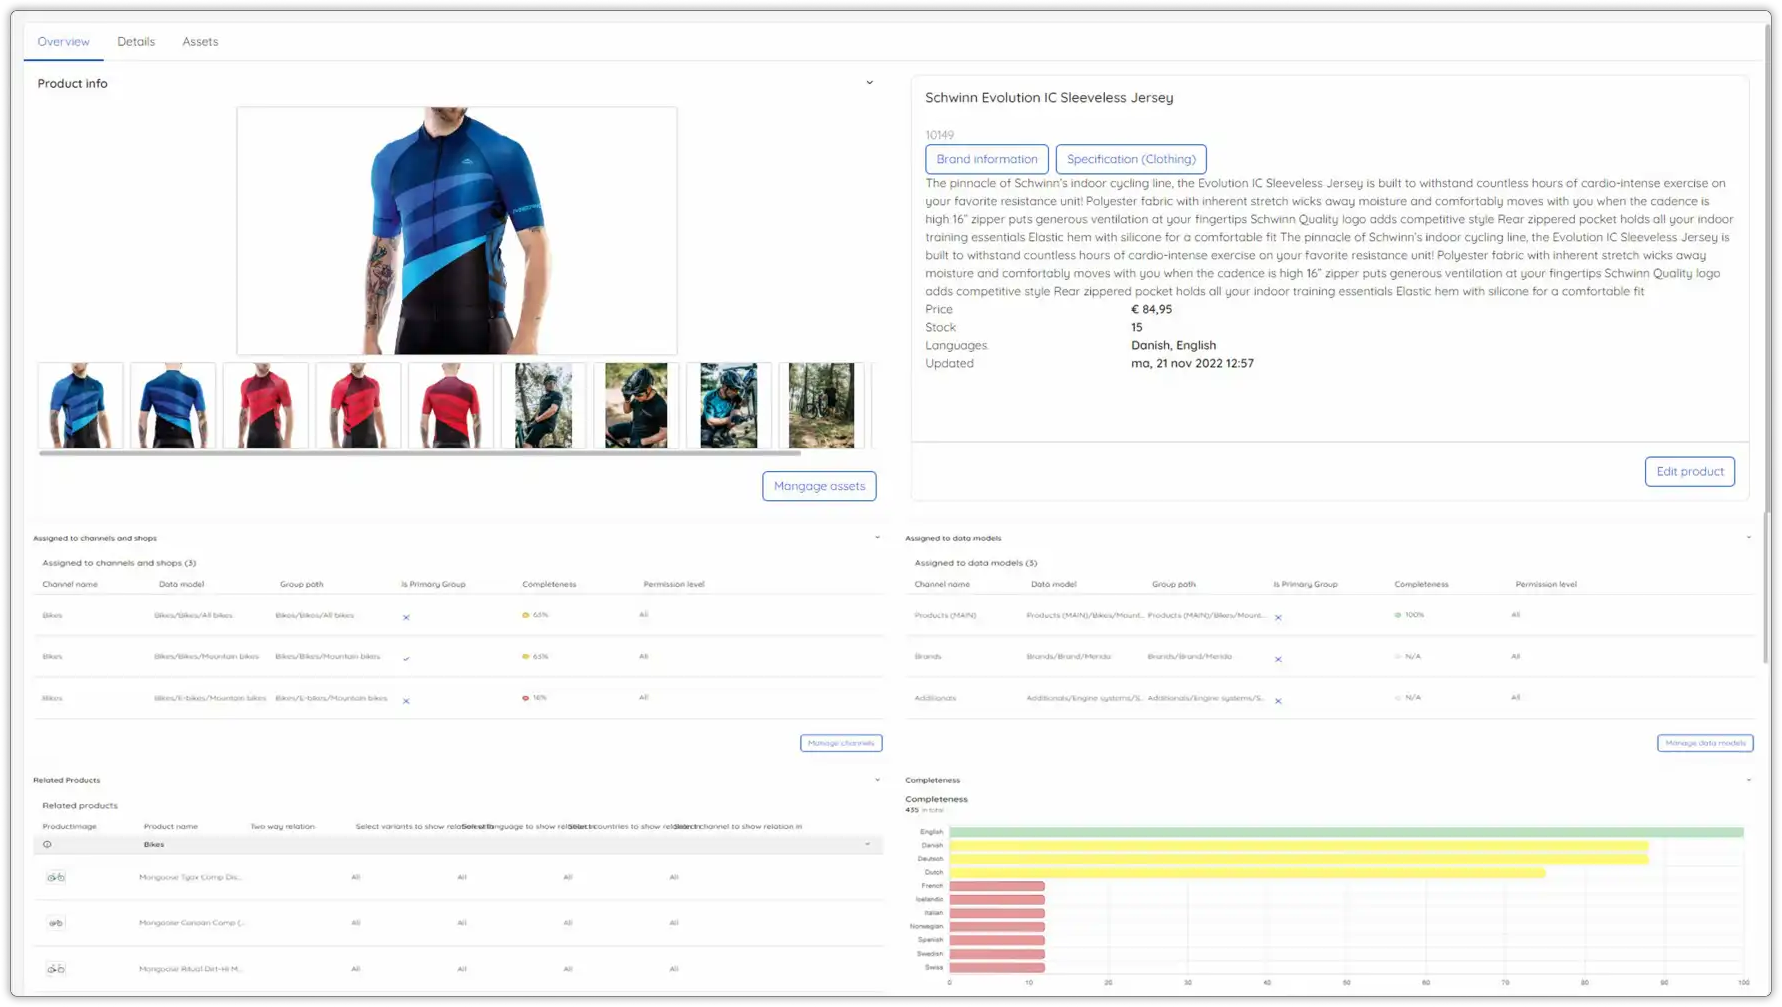Click primary group X icon for Bikes/Bikes/All bikes

[x=406, y=617]
